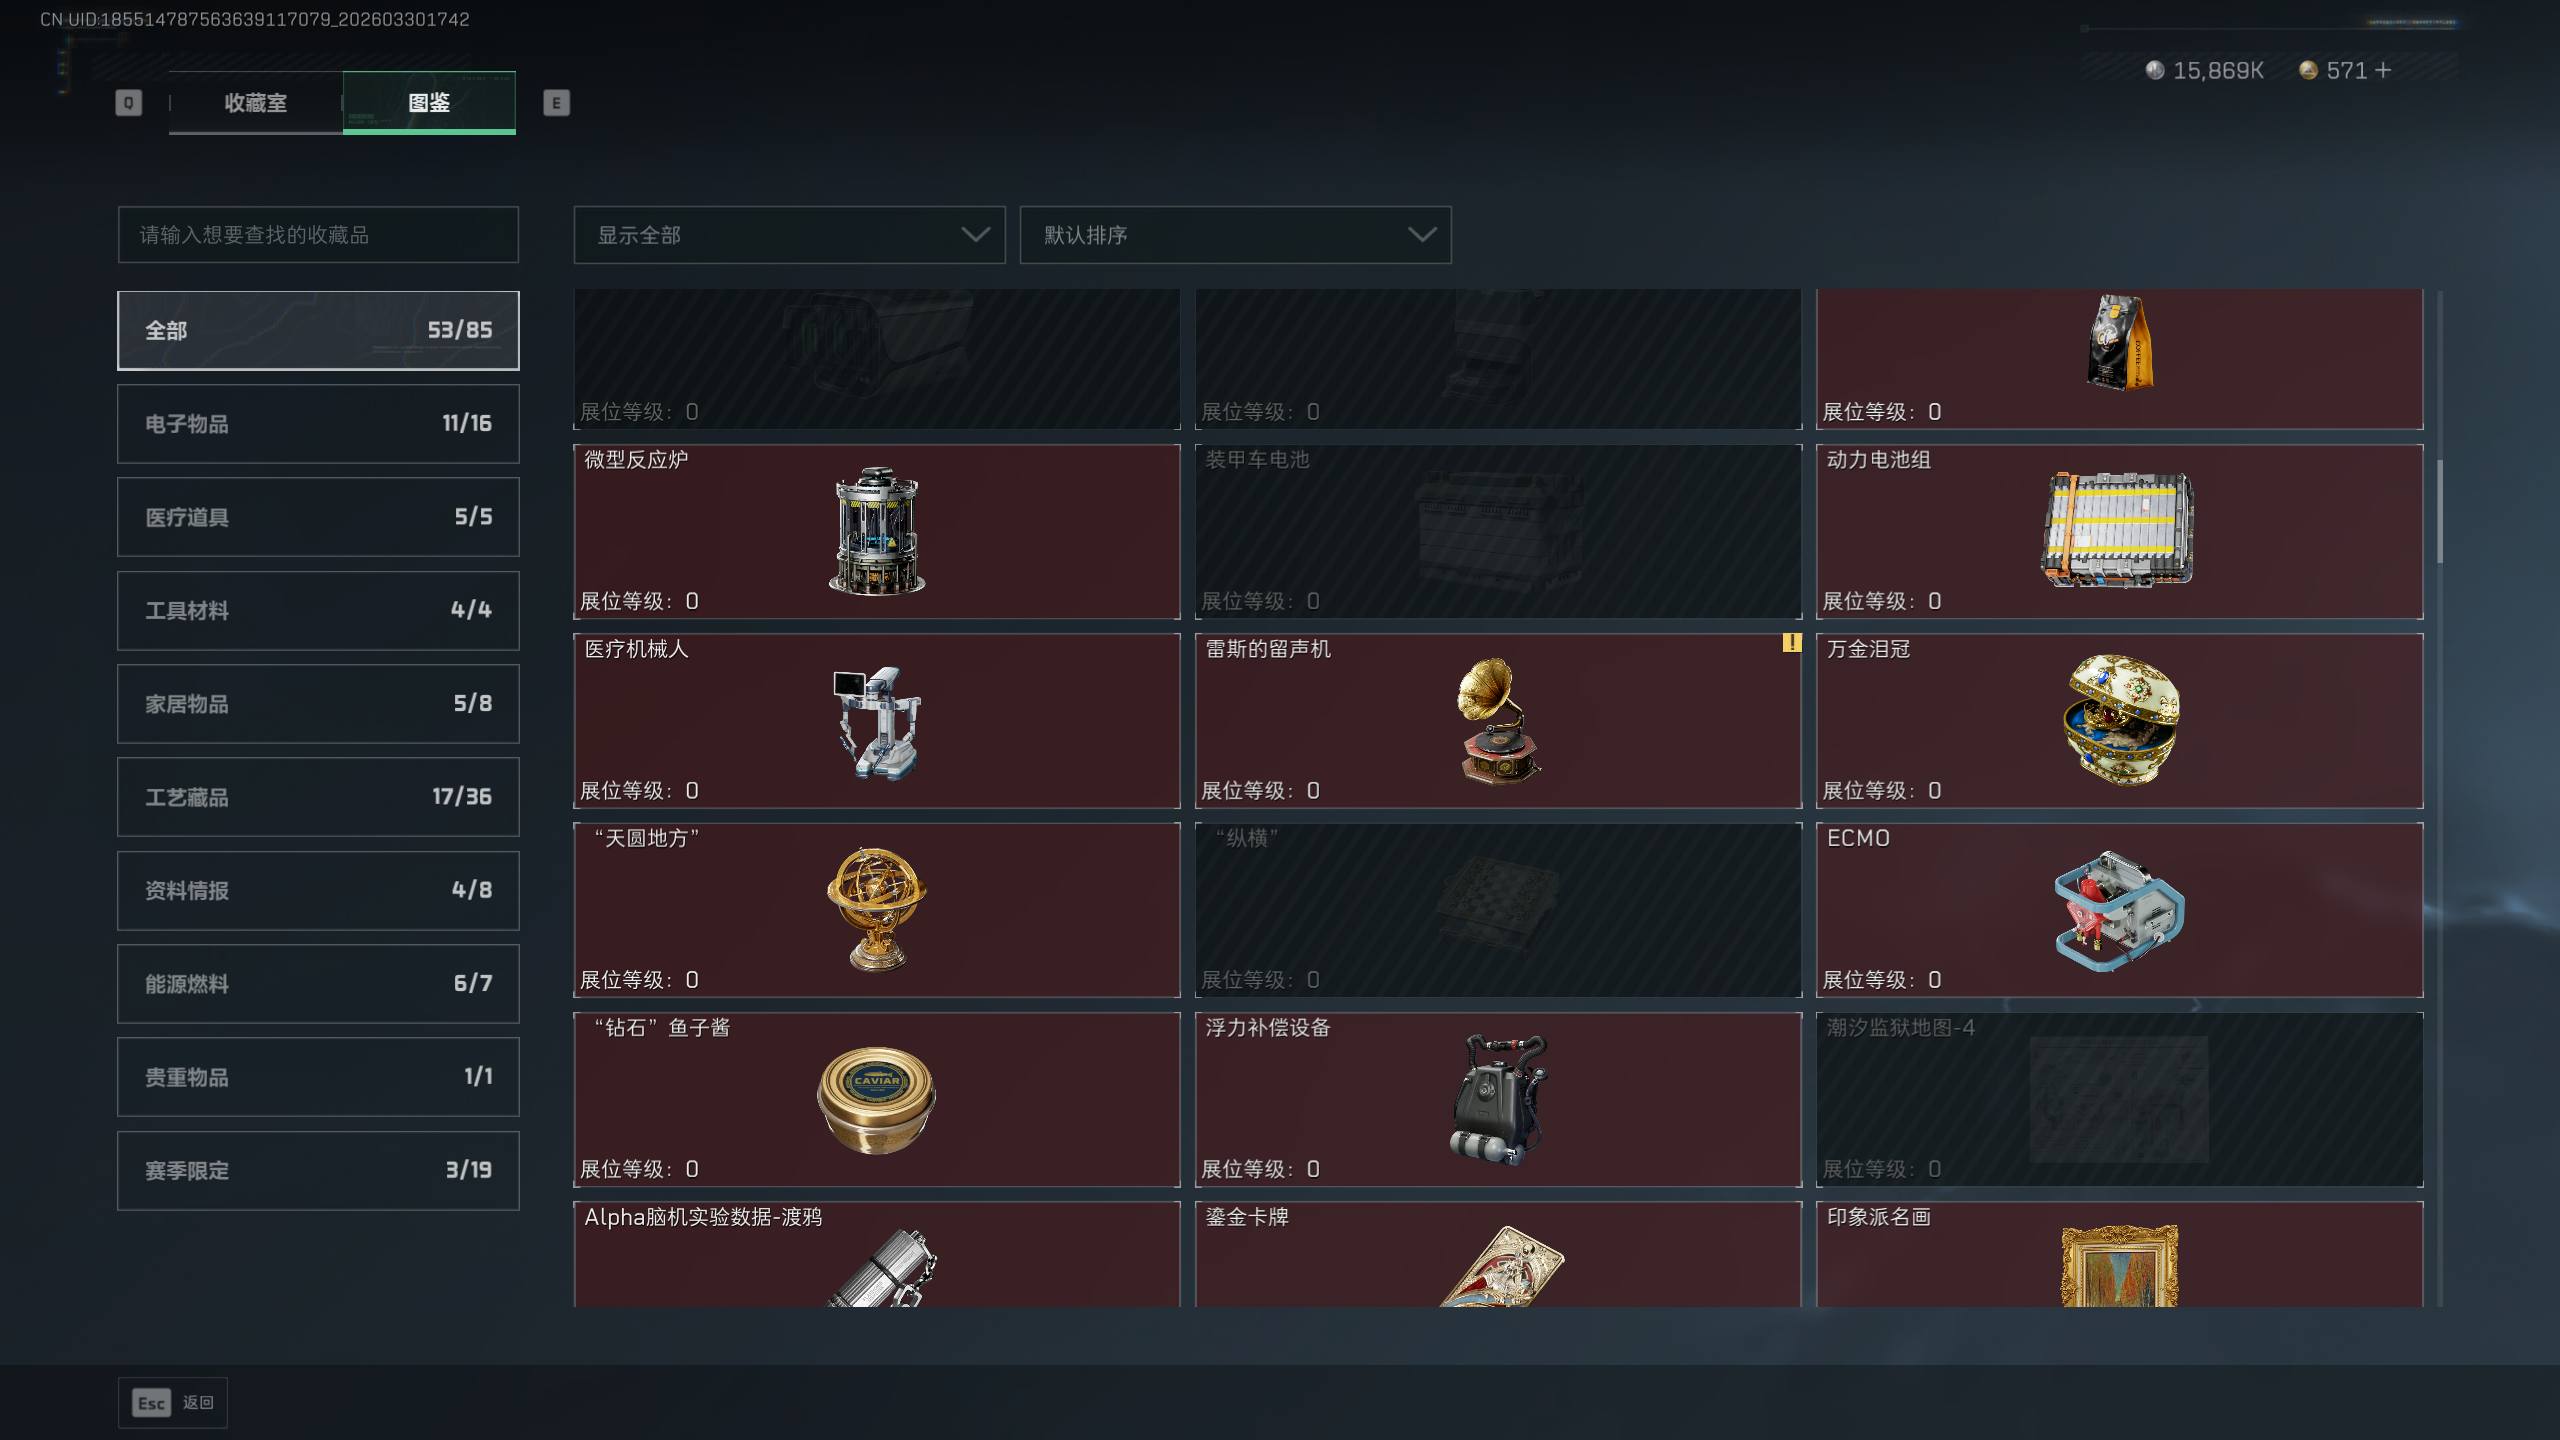Show the 赛季限定 category list

[318, 1171]
